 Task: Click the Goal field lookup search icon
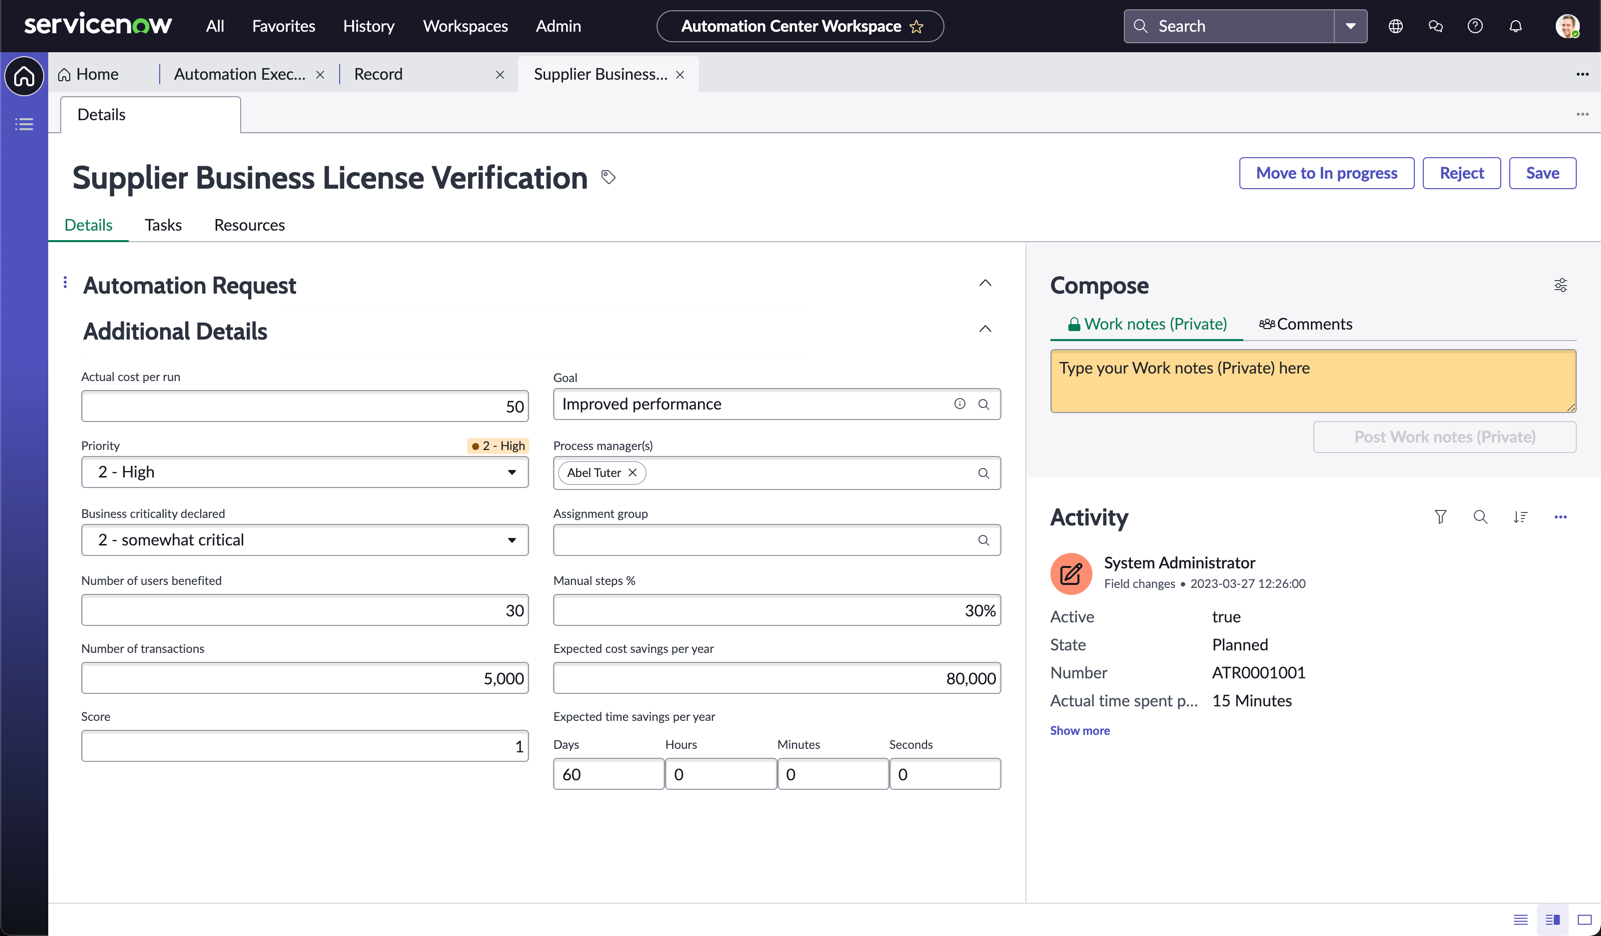coord(983,404)
